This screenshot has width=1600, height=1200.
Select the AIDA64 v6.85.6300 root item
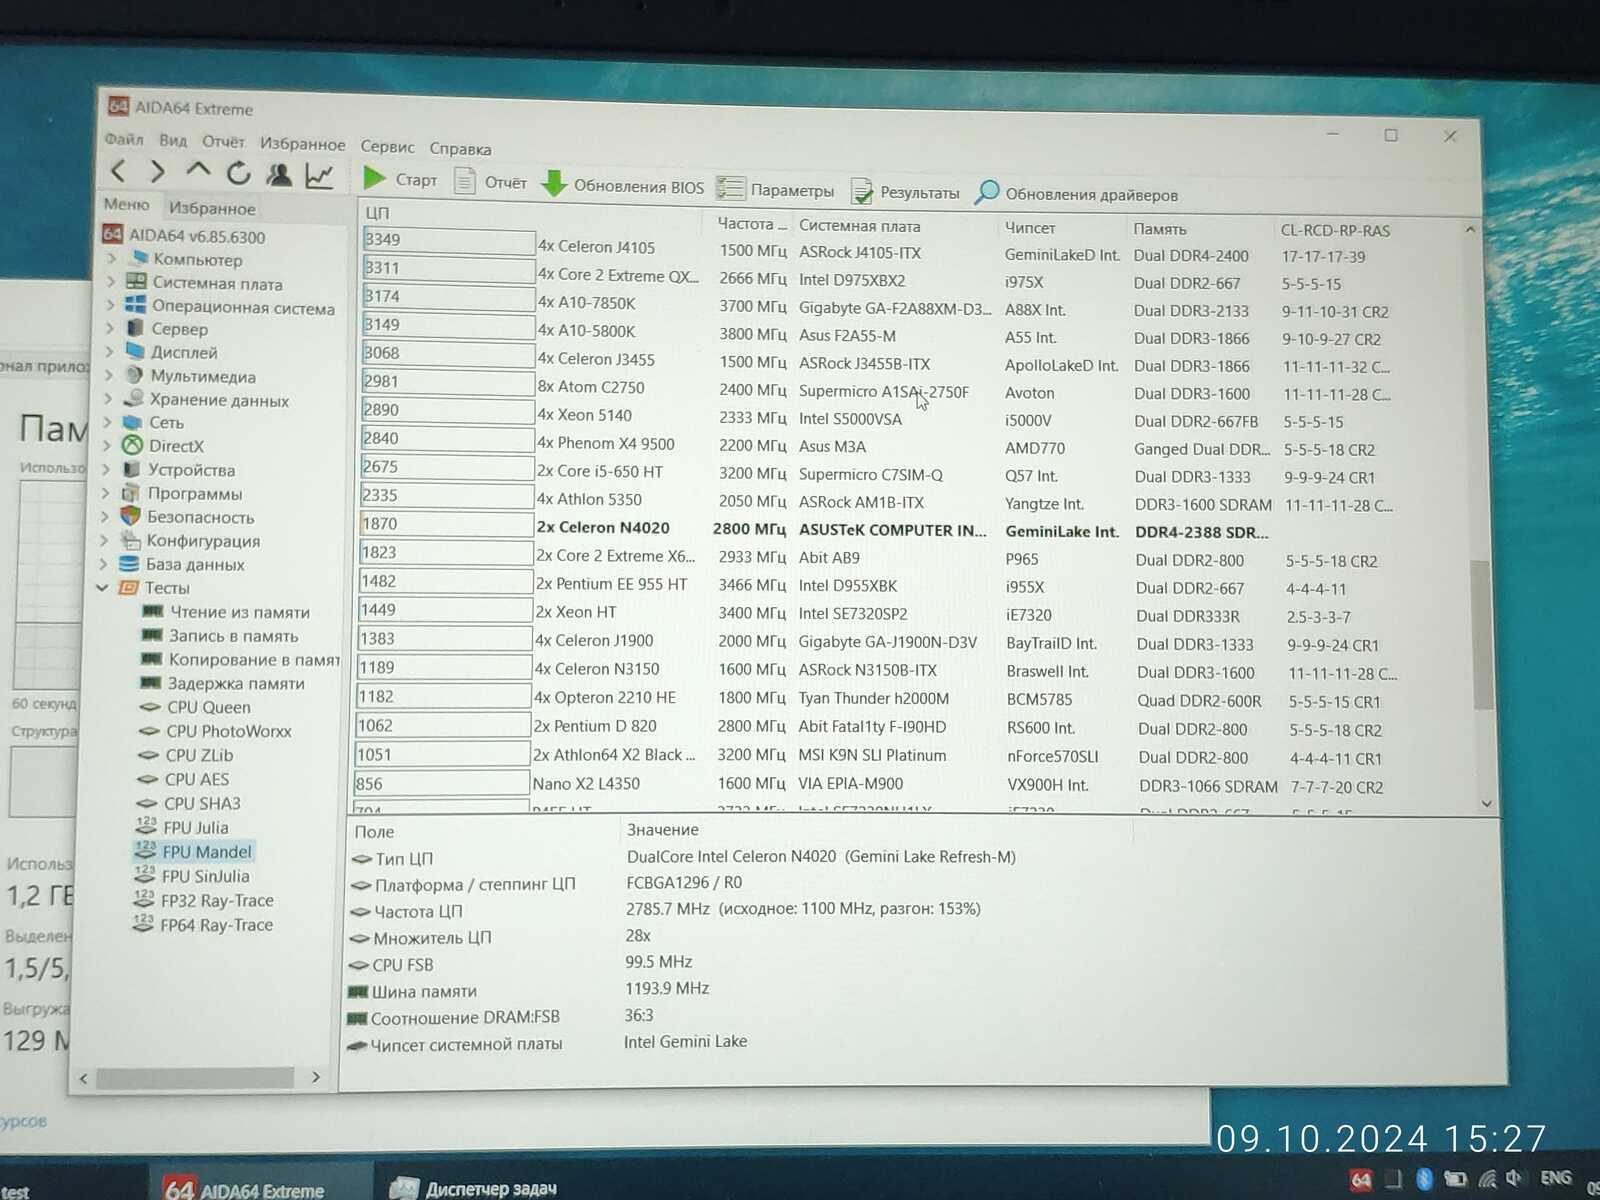coord(184,236)
